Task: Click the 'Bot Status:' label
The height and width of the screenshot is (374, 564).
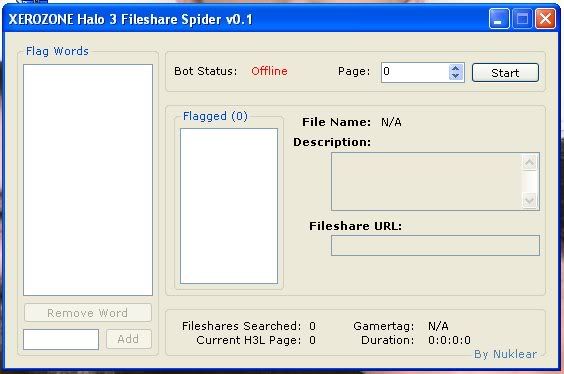Action: (x=206, y=71)
